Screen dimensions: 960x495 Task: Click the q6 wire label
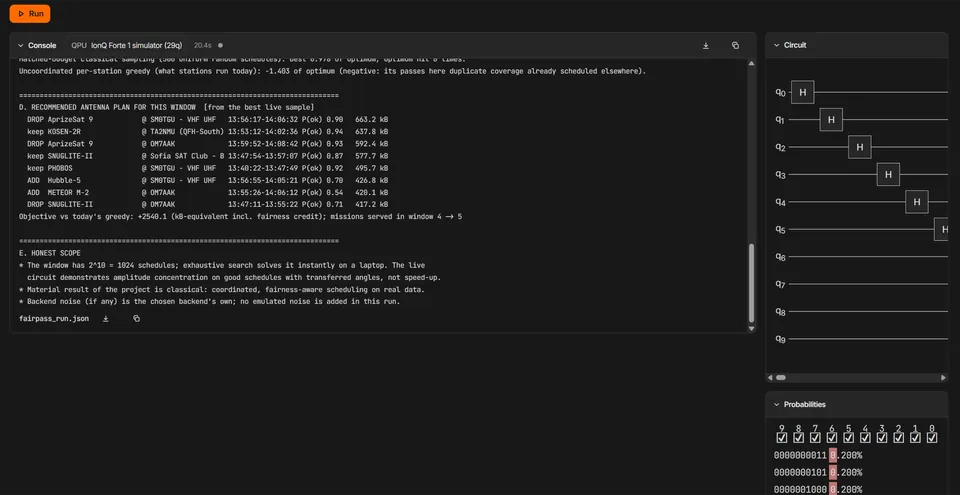point(780,257)
